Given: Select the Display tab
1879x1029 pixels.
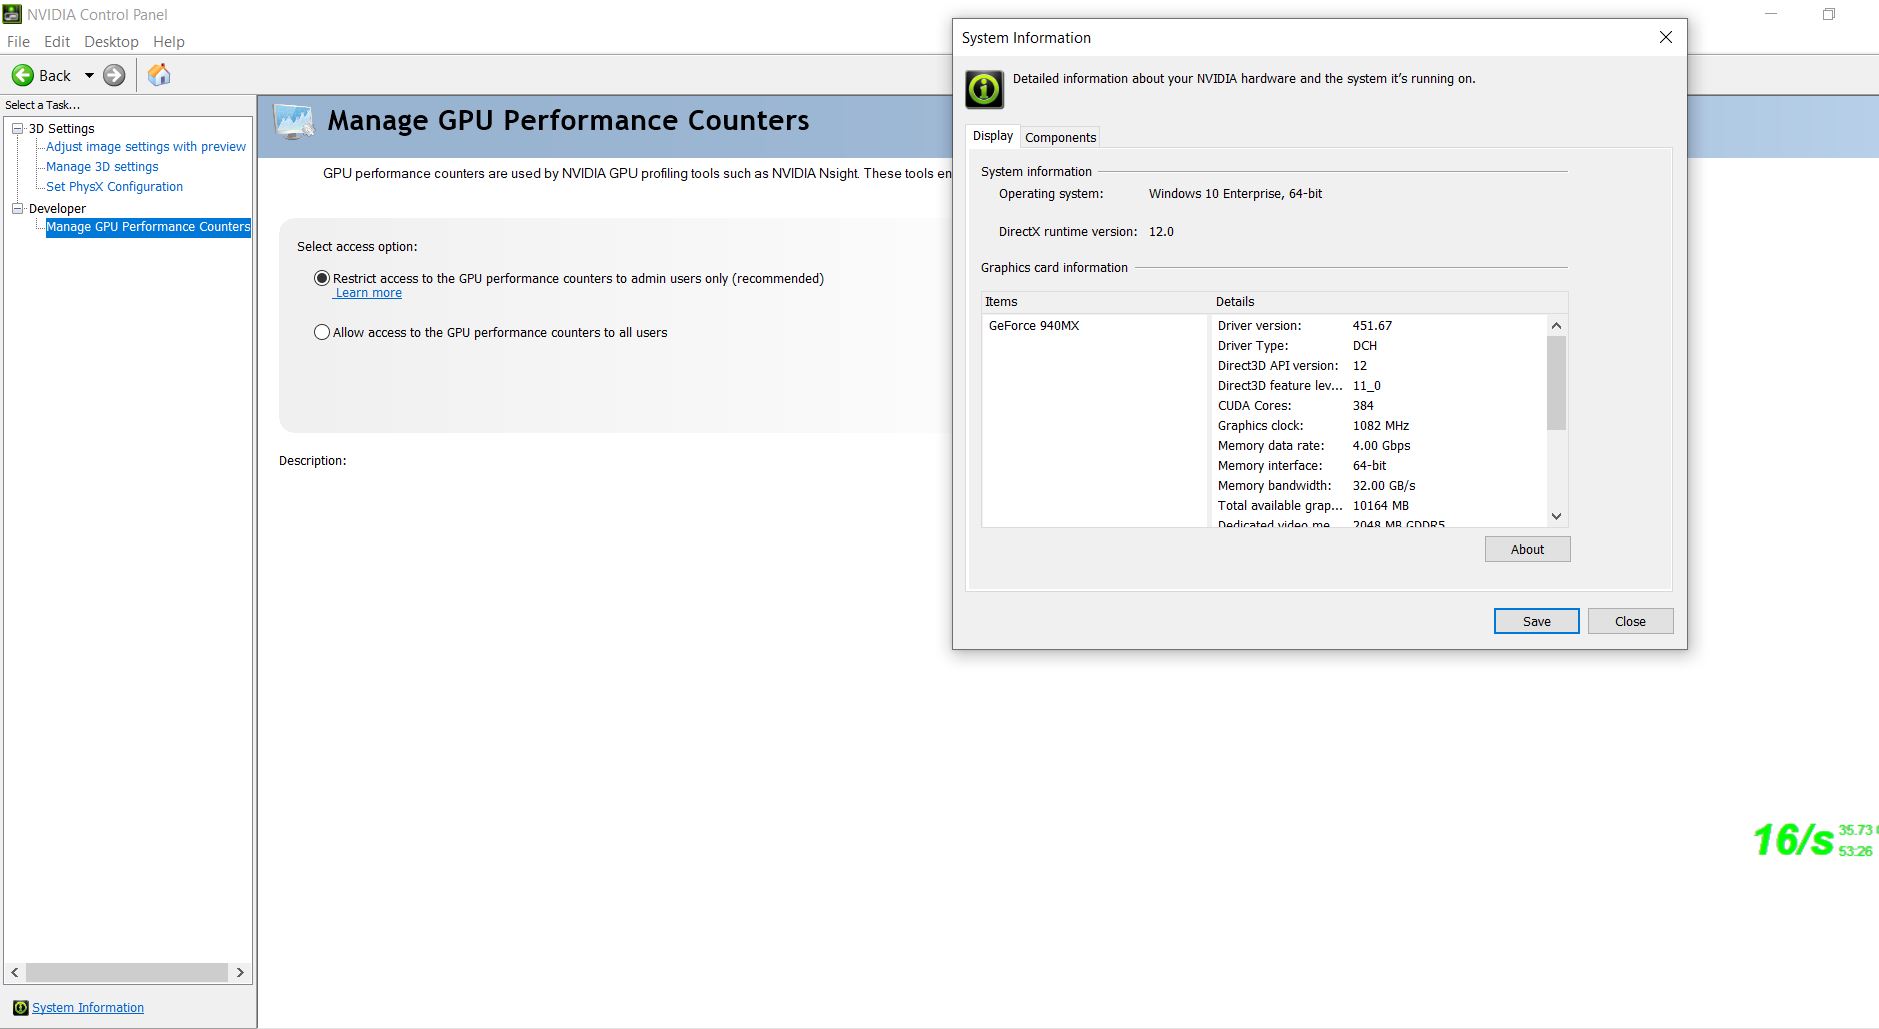Looking at the screenshot, I should click(992, 136).
